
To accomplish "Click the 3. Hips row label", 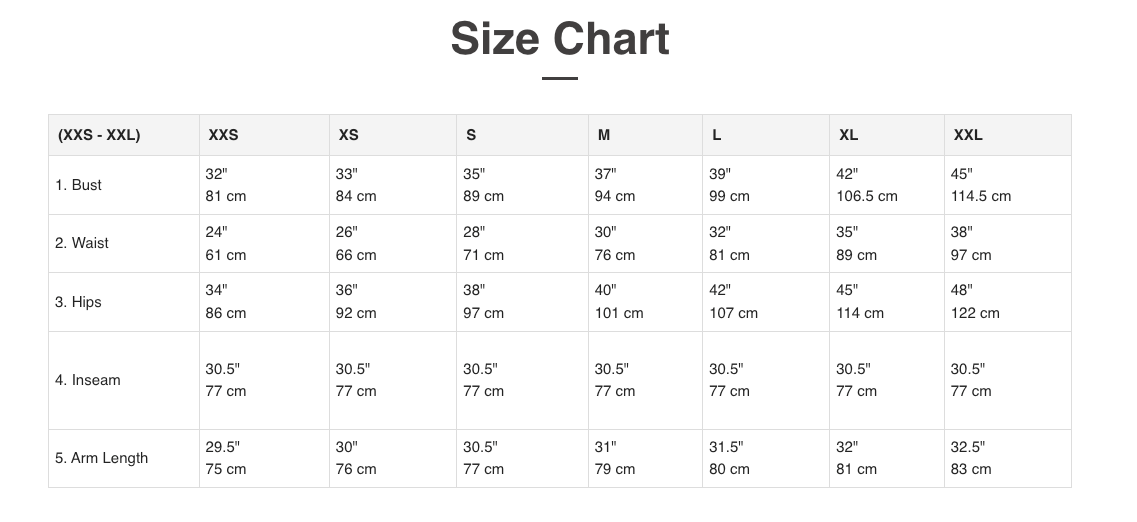I will point(79,302).
